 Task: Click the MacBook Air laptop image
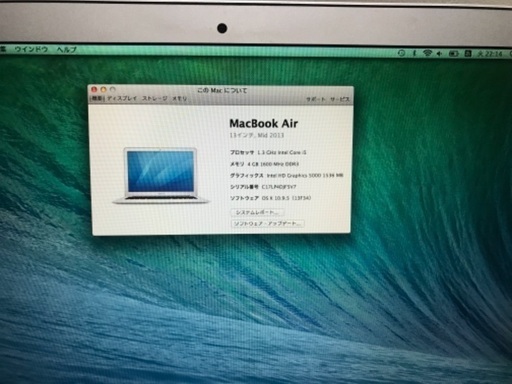point(161,175)
